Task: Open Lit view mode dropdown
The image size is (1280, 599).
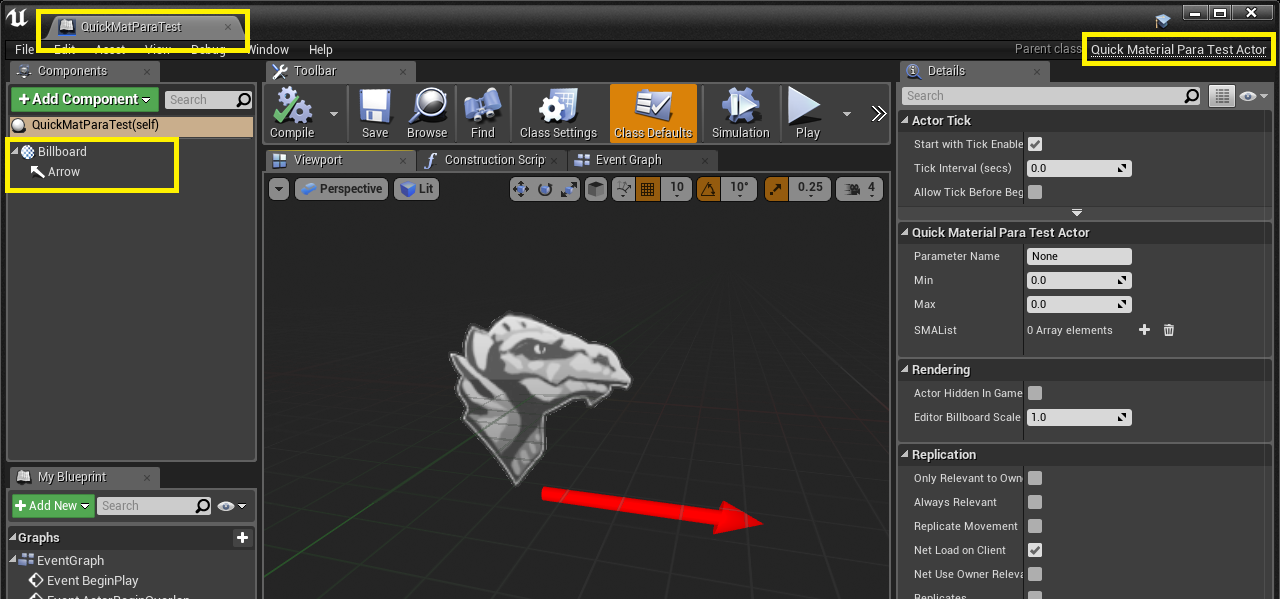Action: [x=416, y=188]
